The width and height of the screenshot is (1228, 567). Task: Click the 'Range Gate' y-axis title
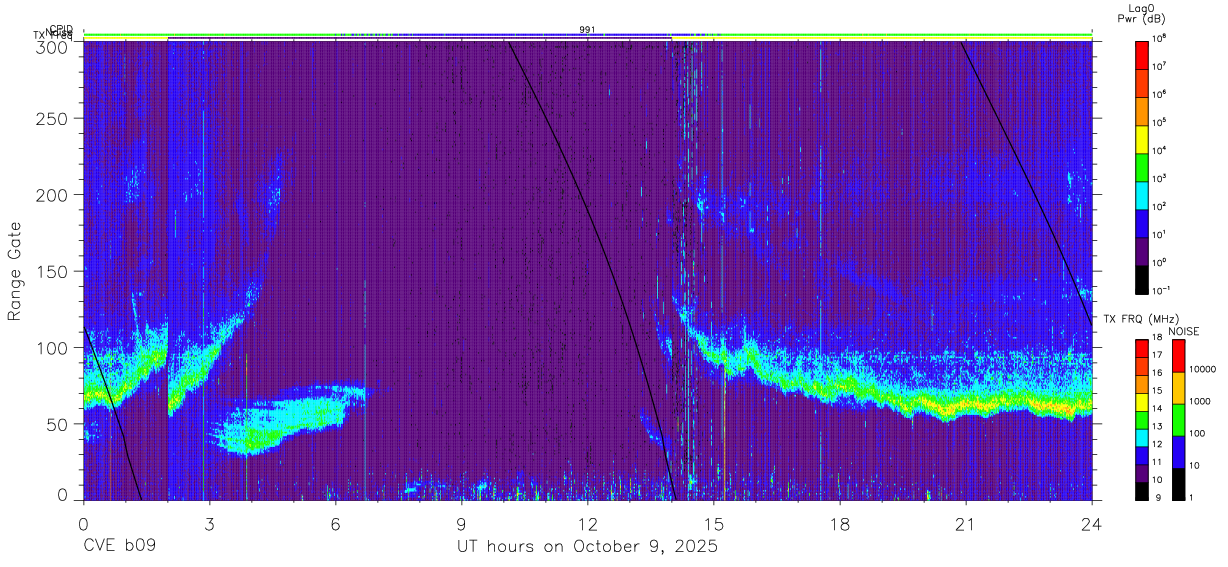15,272
